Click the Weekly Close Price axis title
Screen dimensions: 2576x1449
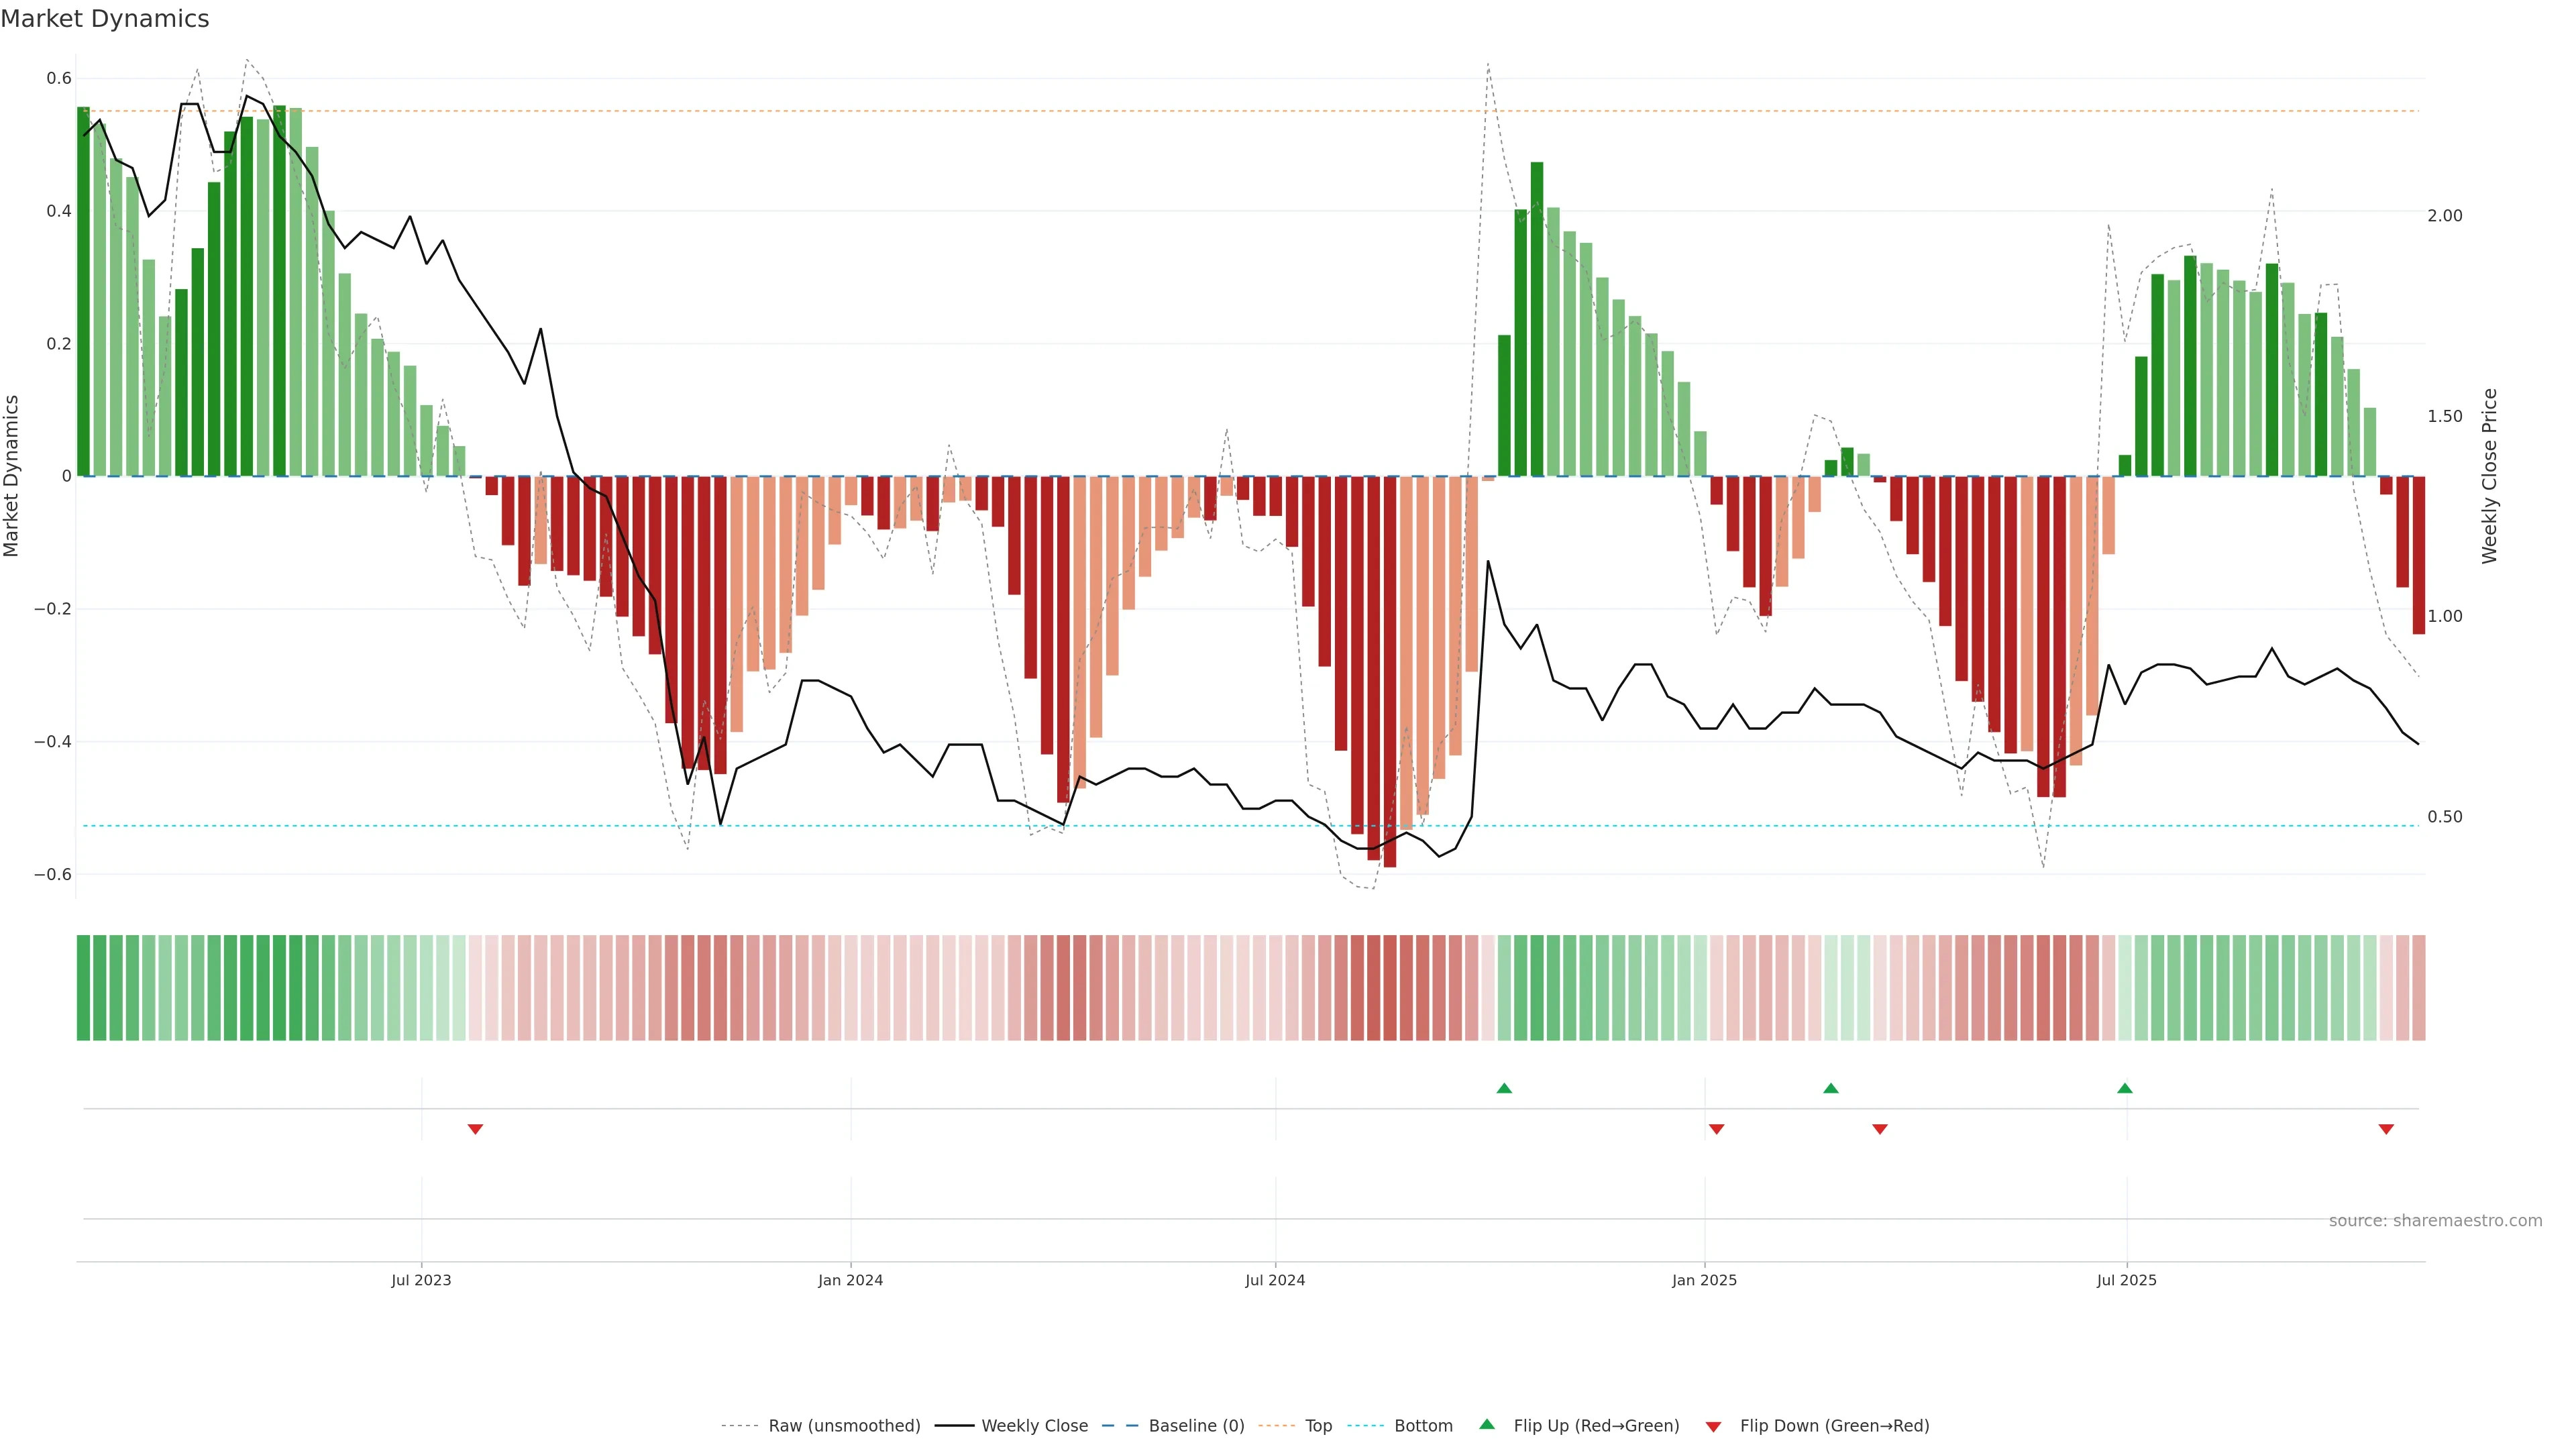2489,476
